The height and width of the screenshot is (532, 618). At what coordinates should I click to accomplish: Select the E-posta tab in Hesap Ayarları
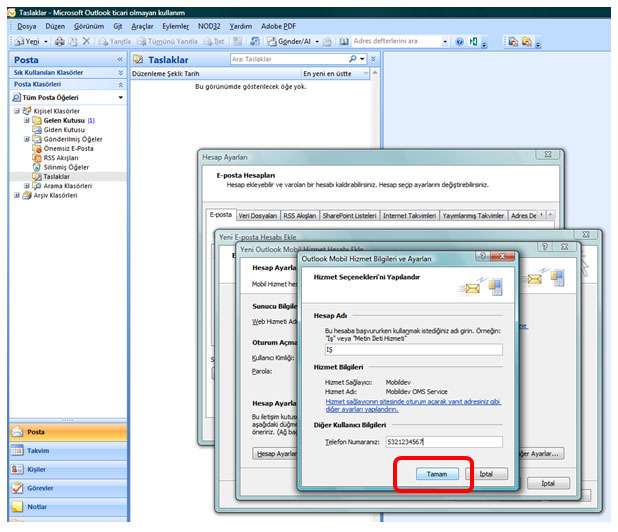click(x=221, y=215)
